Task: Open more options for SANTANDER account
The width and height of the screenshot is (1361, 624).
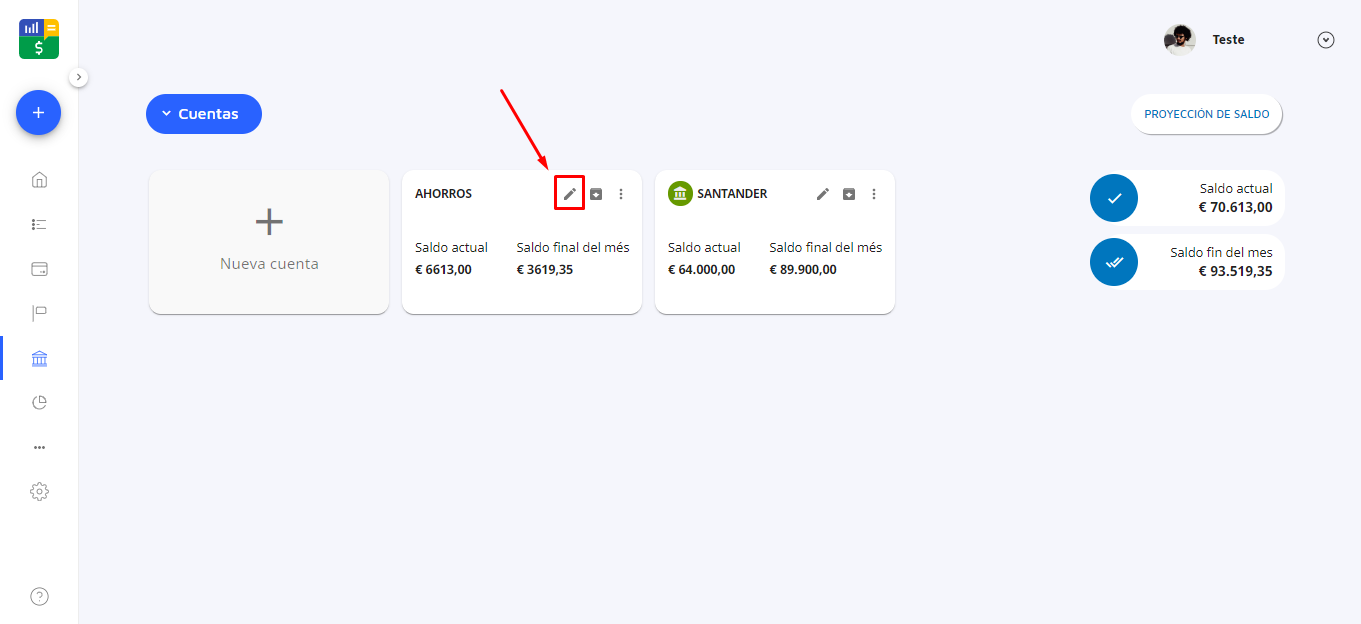Action: [x=874, y=194]
